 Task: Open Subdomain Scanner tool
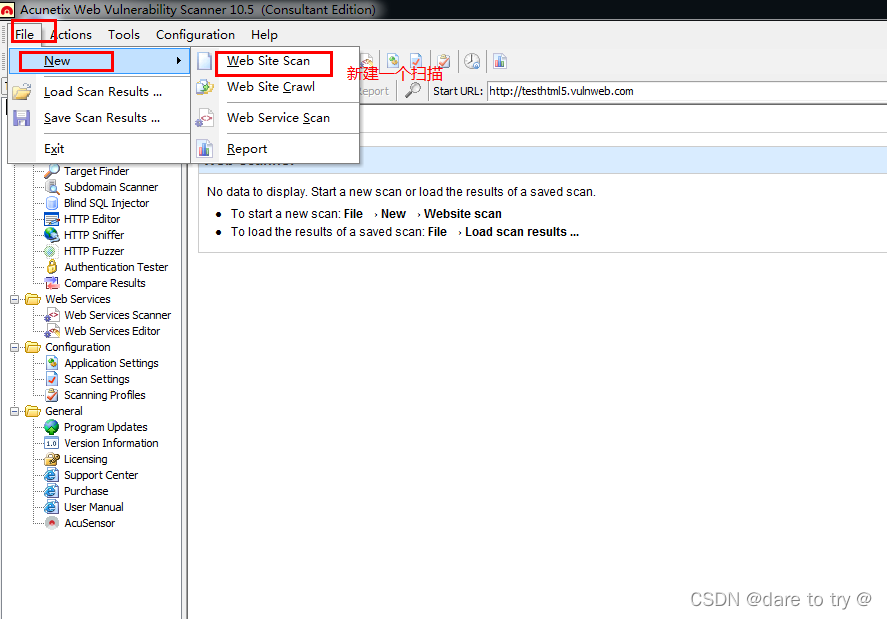pos(111,187)
